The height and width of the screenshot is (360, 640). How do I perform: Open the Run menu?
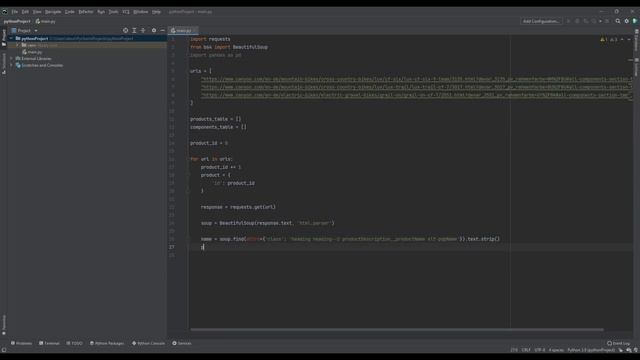tap(101, 12)
